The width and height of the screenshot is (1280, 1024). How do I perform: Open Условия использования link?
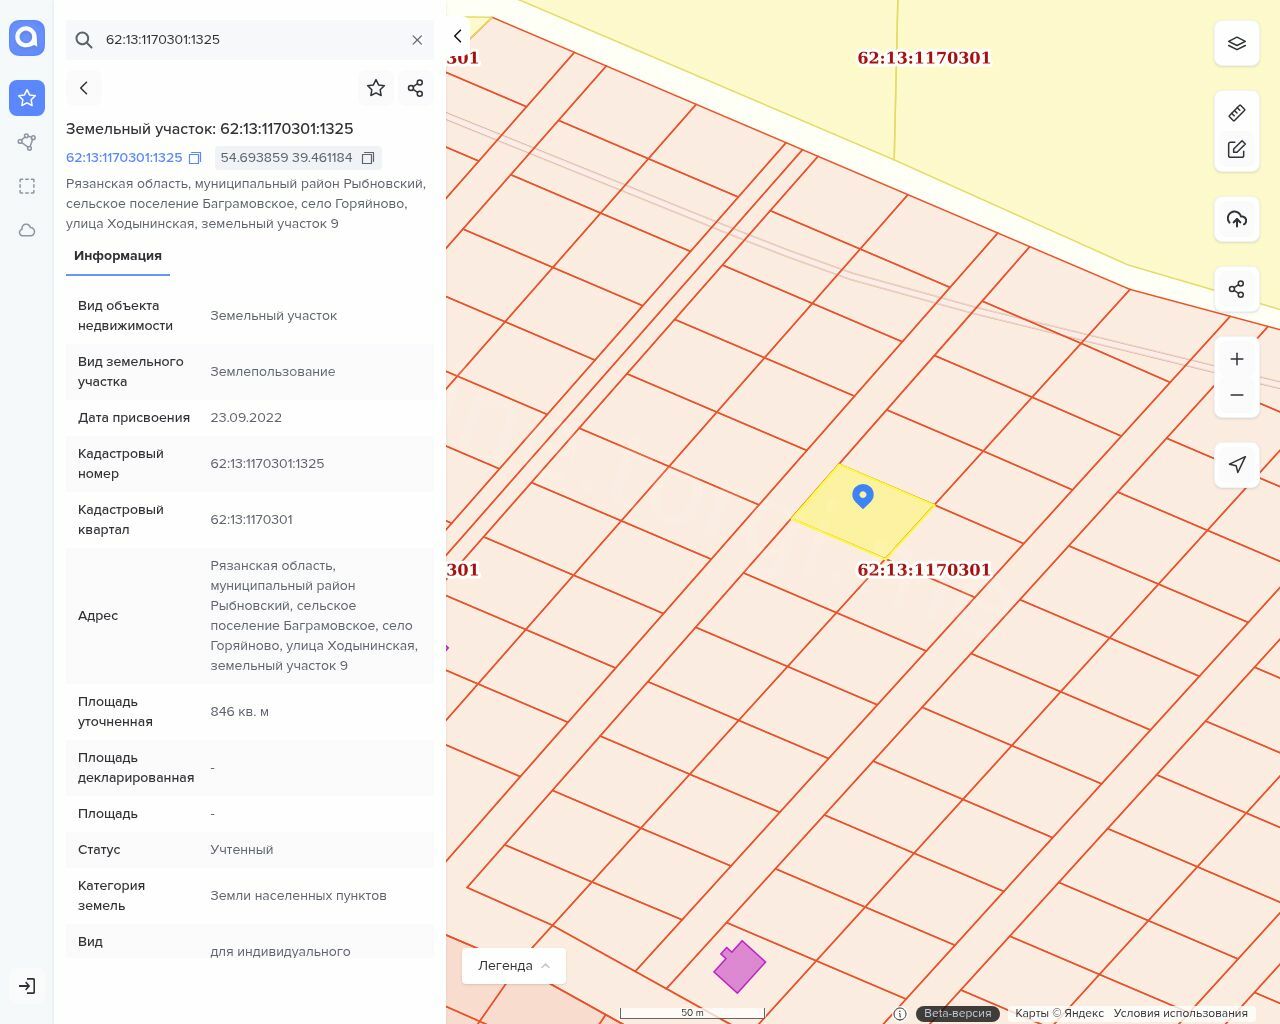[x=1180, y=1013]
